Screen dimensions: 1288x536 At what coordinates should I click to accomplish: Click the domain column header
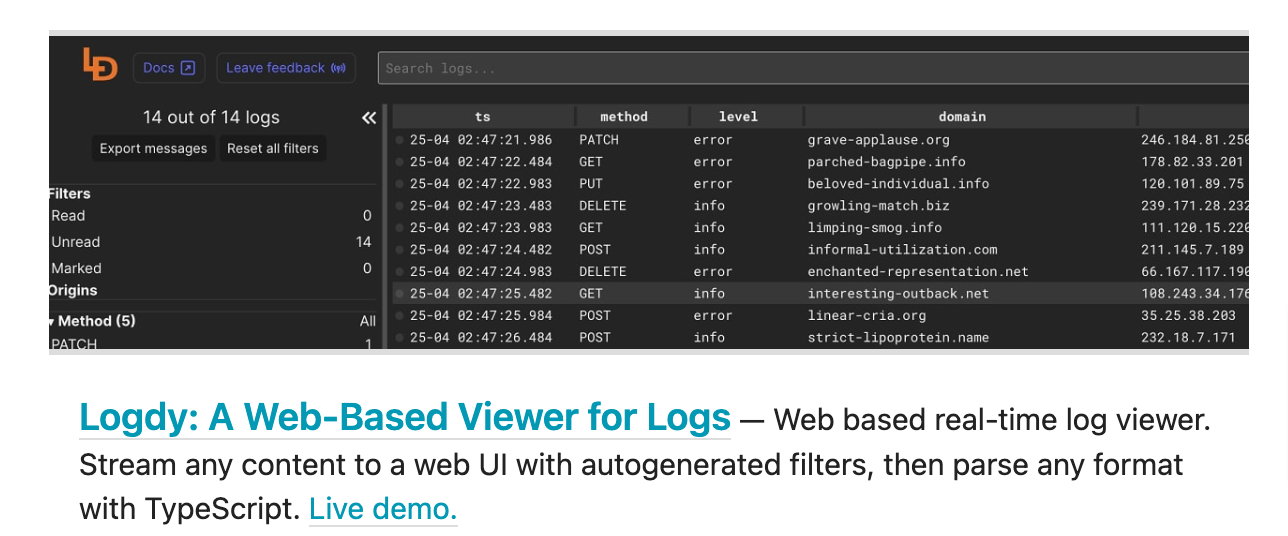pyautogui.click(x=962, y=117)
